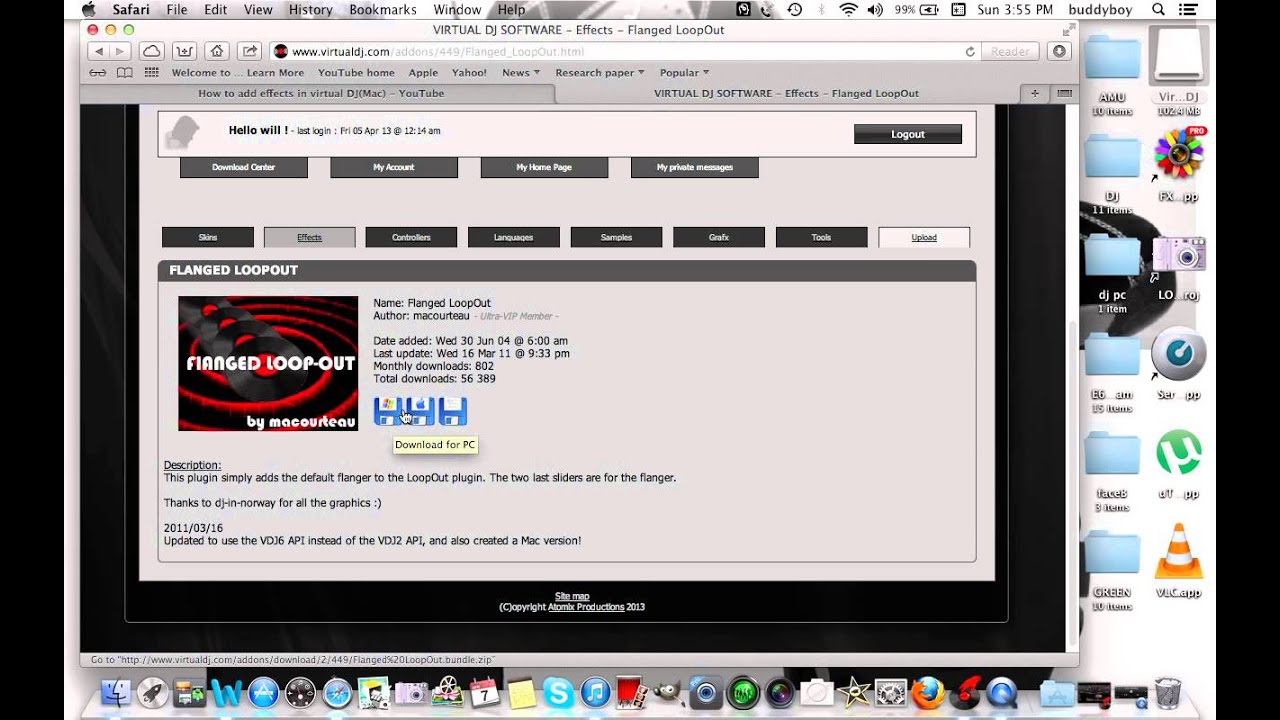Click the Wi-Fi status icon in menu bar

click(848, 9)
